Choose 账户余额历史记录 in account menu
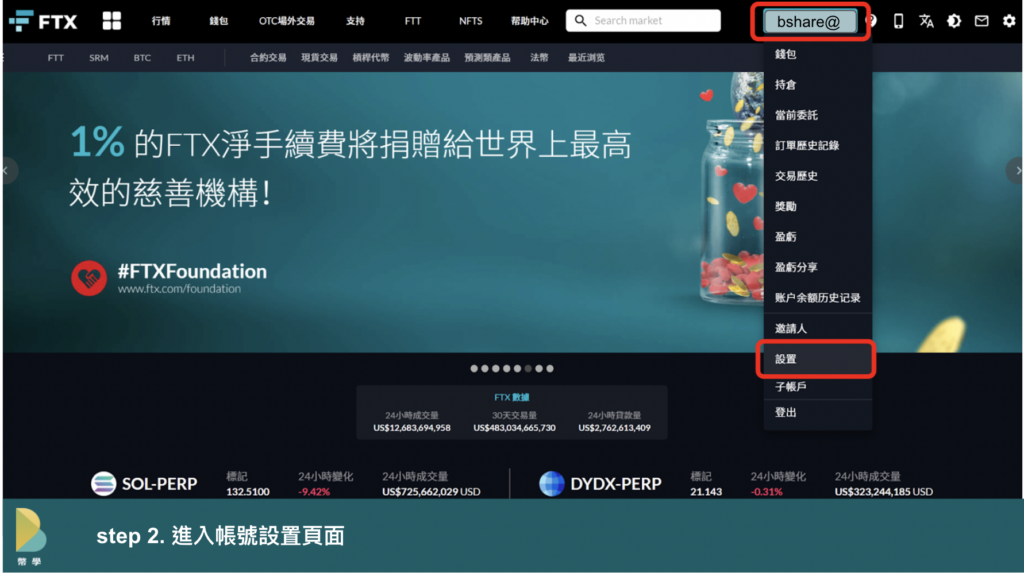 818,298
